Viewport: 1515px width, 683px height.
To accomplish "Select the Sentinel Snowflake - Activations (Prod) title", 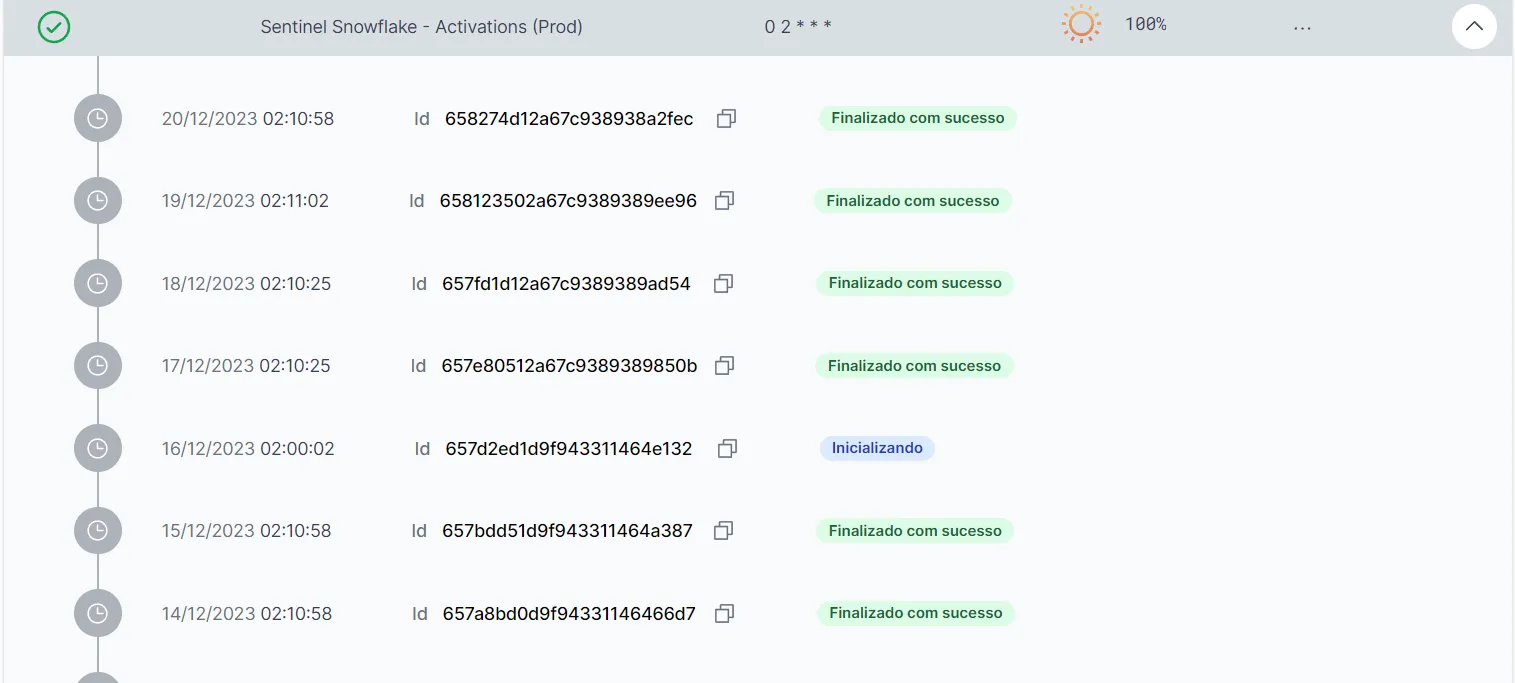I will [421, 27].
